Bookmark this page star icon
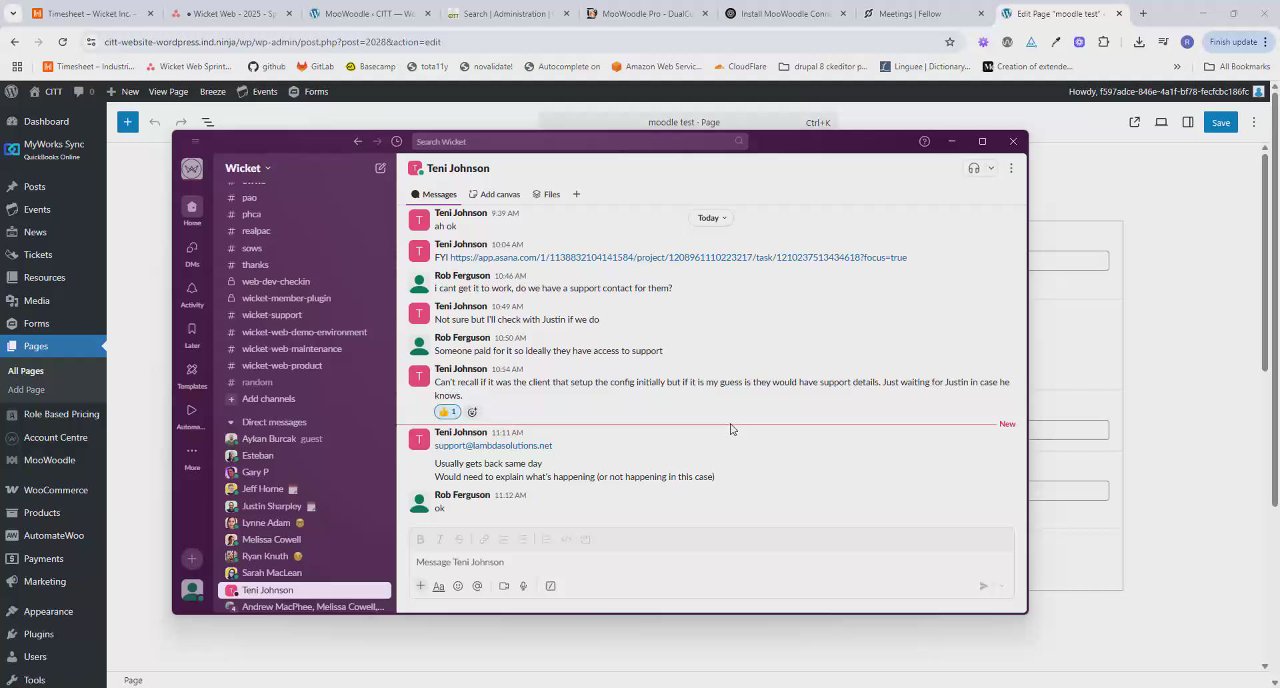 pos(950,42)
